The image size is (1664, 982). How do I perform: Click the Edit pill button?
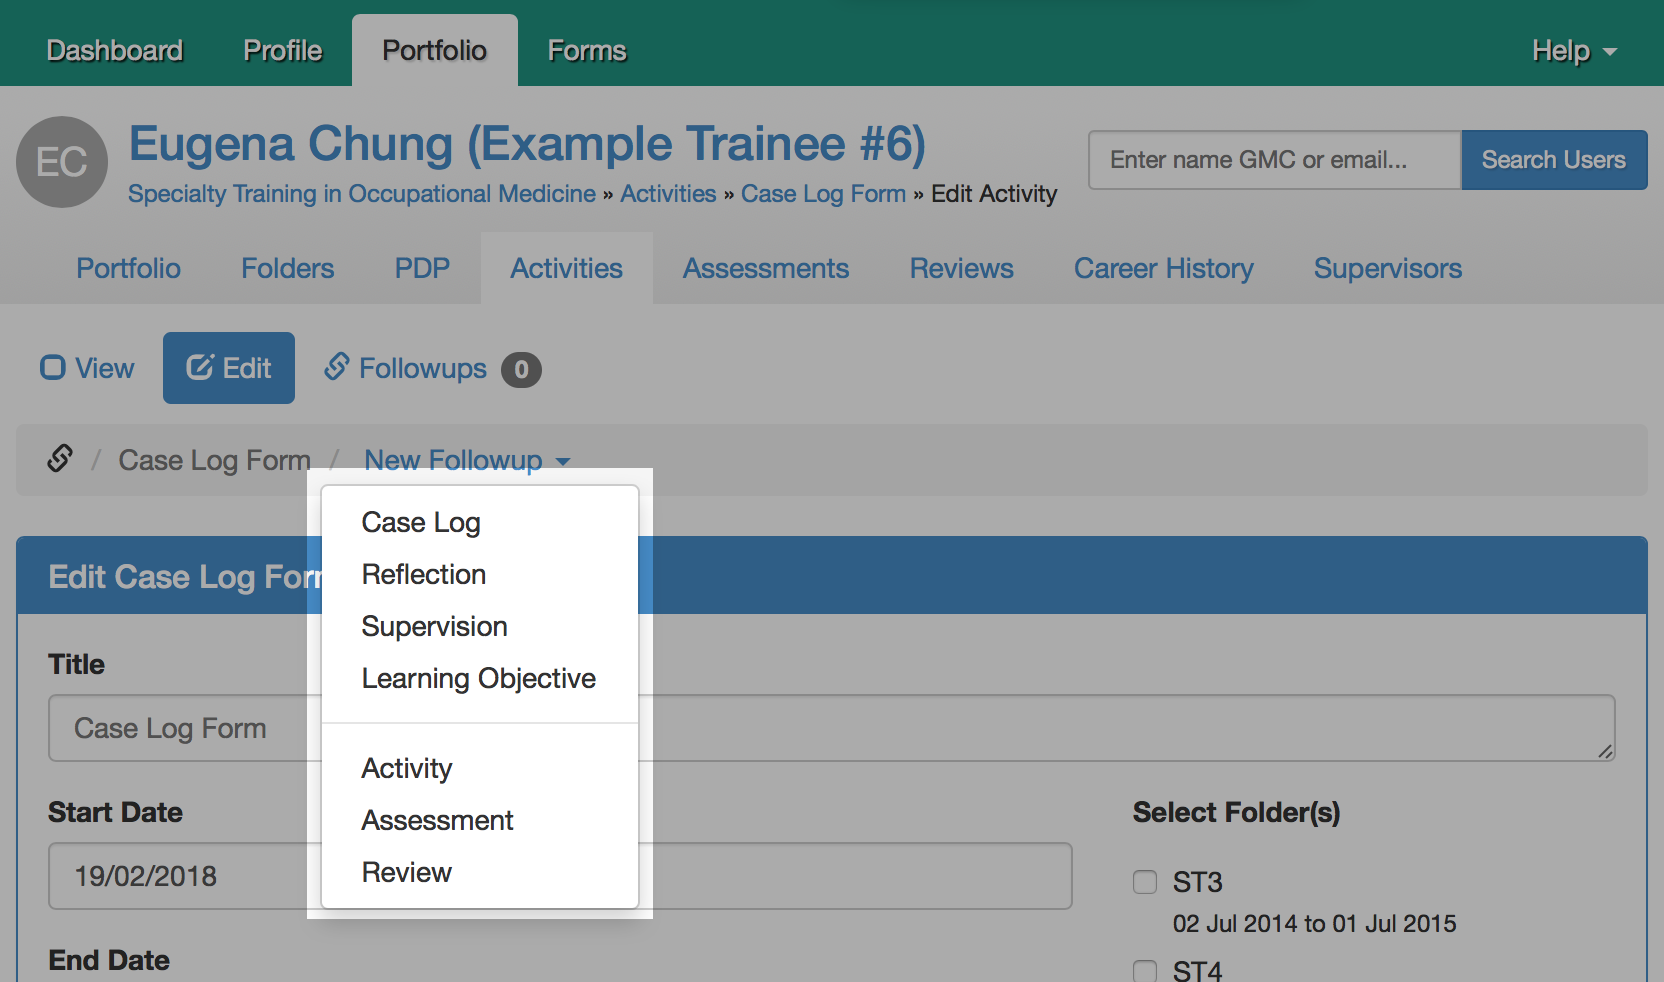tap(229, 368)
